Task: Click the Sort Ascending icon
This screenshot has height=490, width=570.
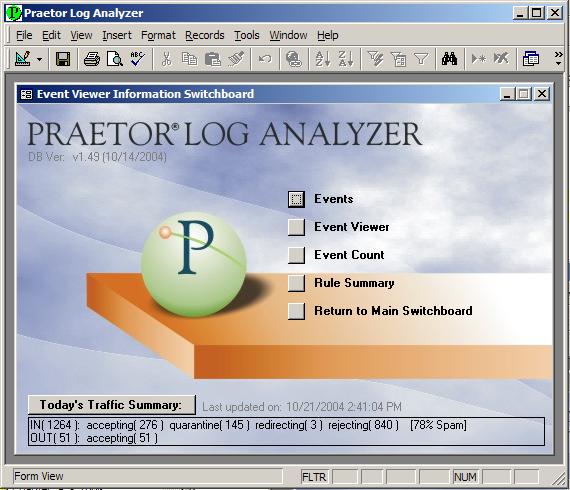Action: 323,59
